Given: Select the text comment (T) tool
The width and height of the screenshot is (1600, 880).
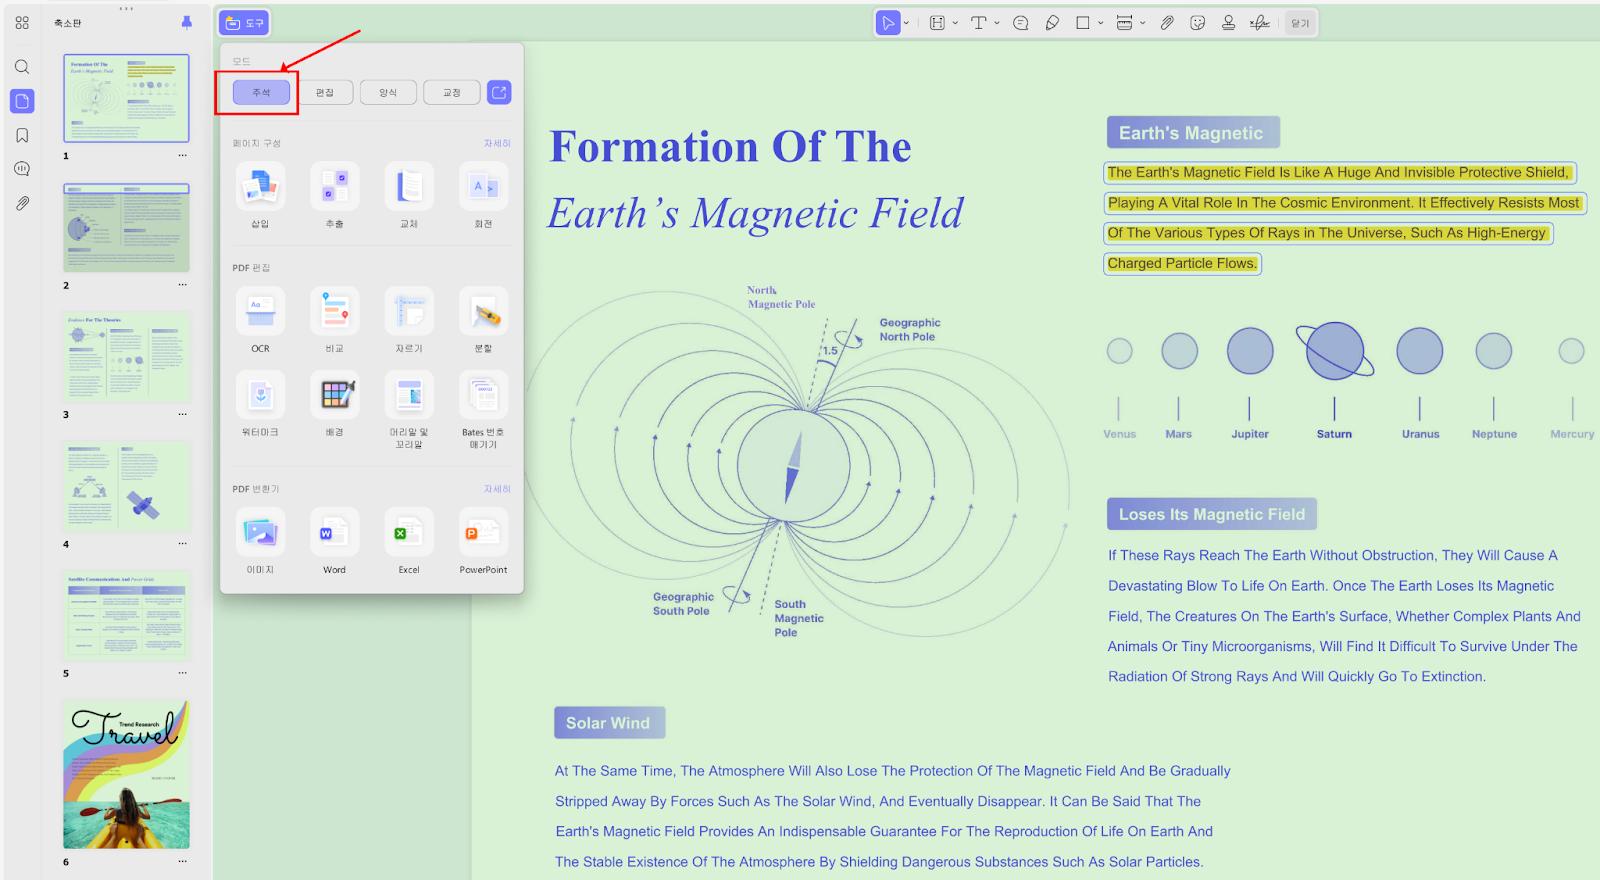Looking at the screenshot, I should click(x=979, y=23).
